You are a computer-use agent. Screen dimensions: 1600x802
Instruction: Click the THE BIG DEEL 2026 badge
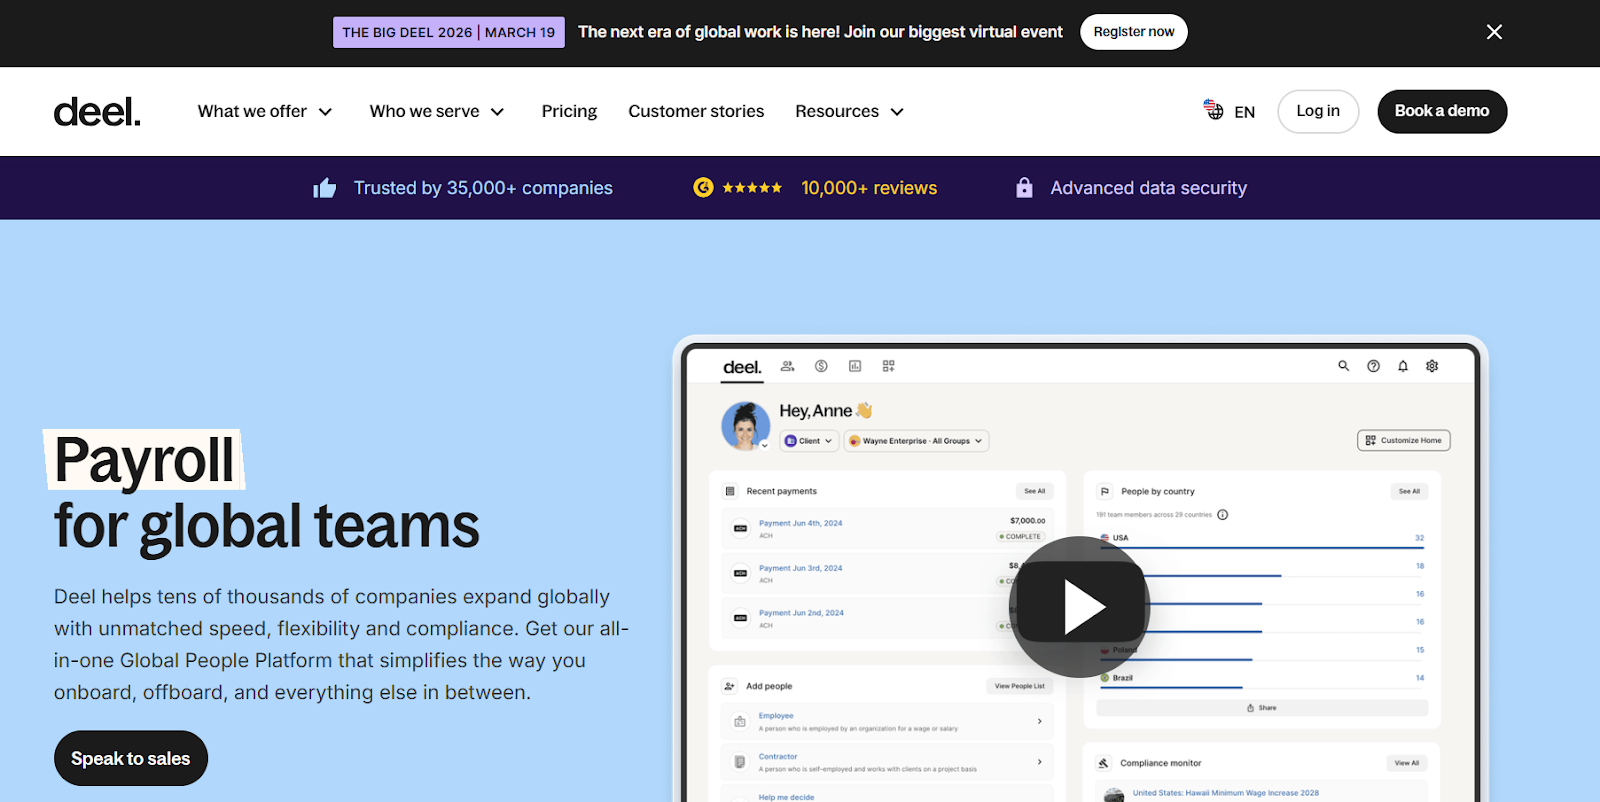click(x=449, y=32)
